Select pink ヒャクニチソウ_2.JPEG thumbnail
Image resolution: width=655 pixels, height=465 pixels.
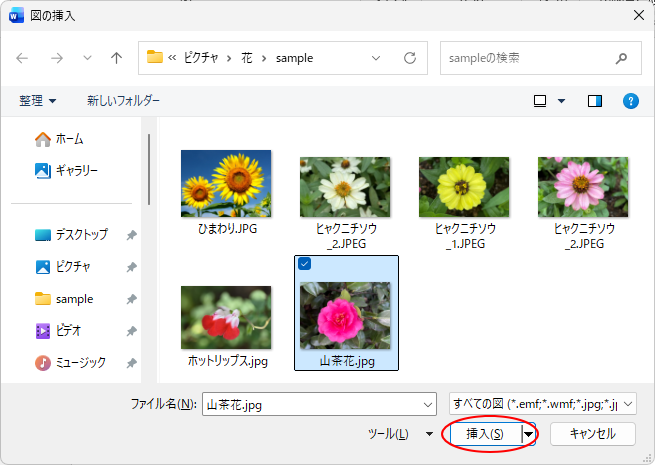click(x=583, y=187)
